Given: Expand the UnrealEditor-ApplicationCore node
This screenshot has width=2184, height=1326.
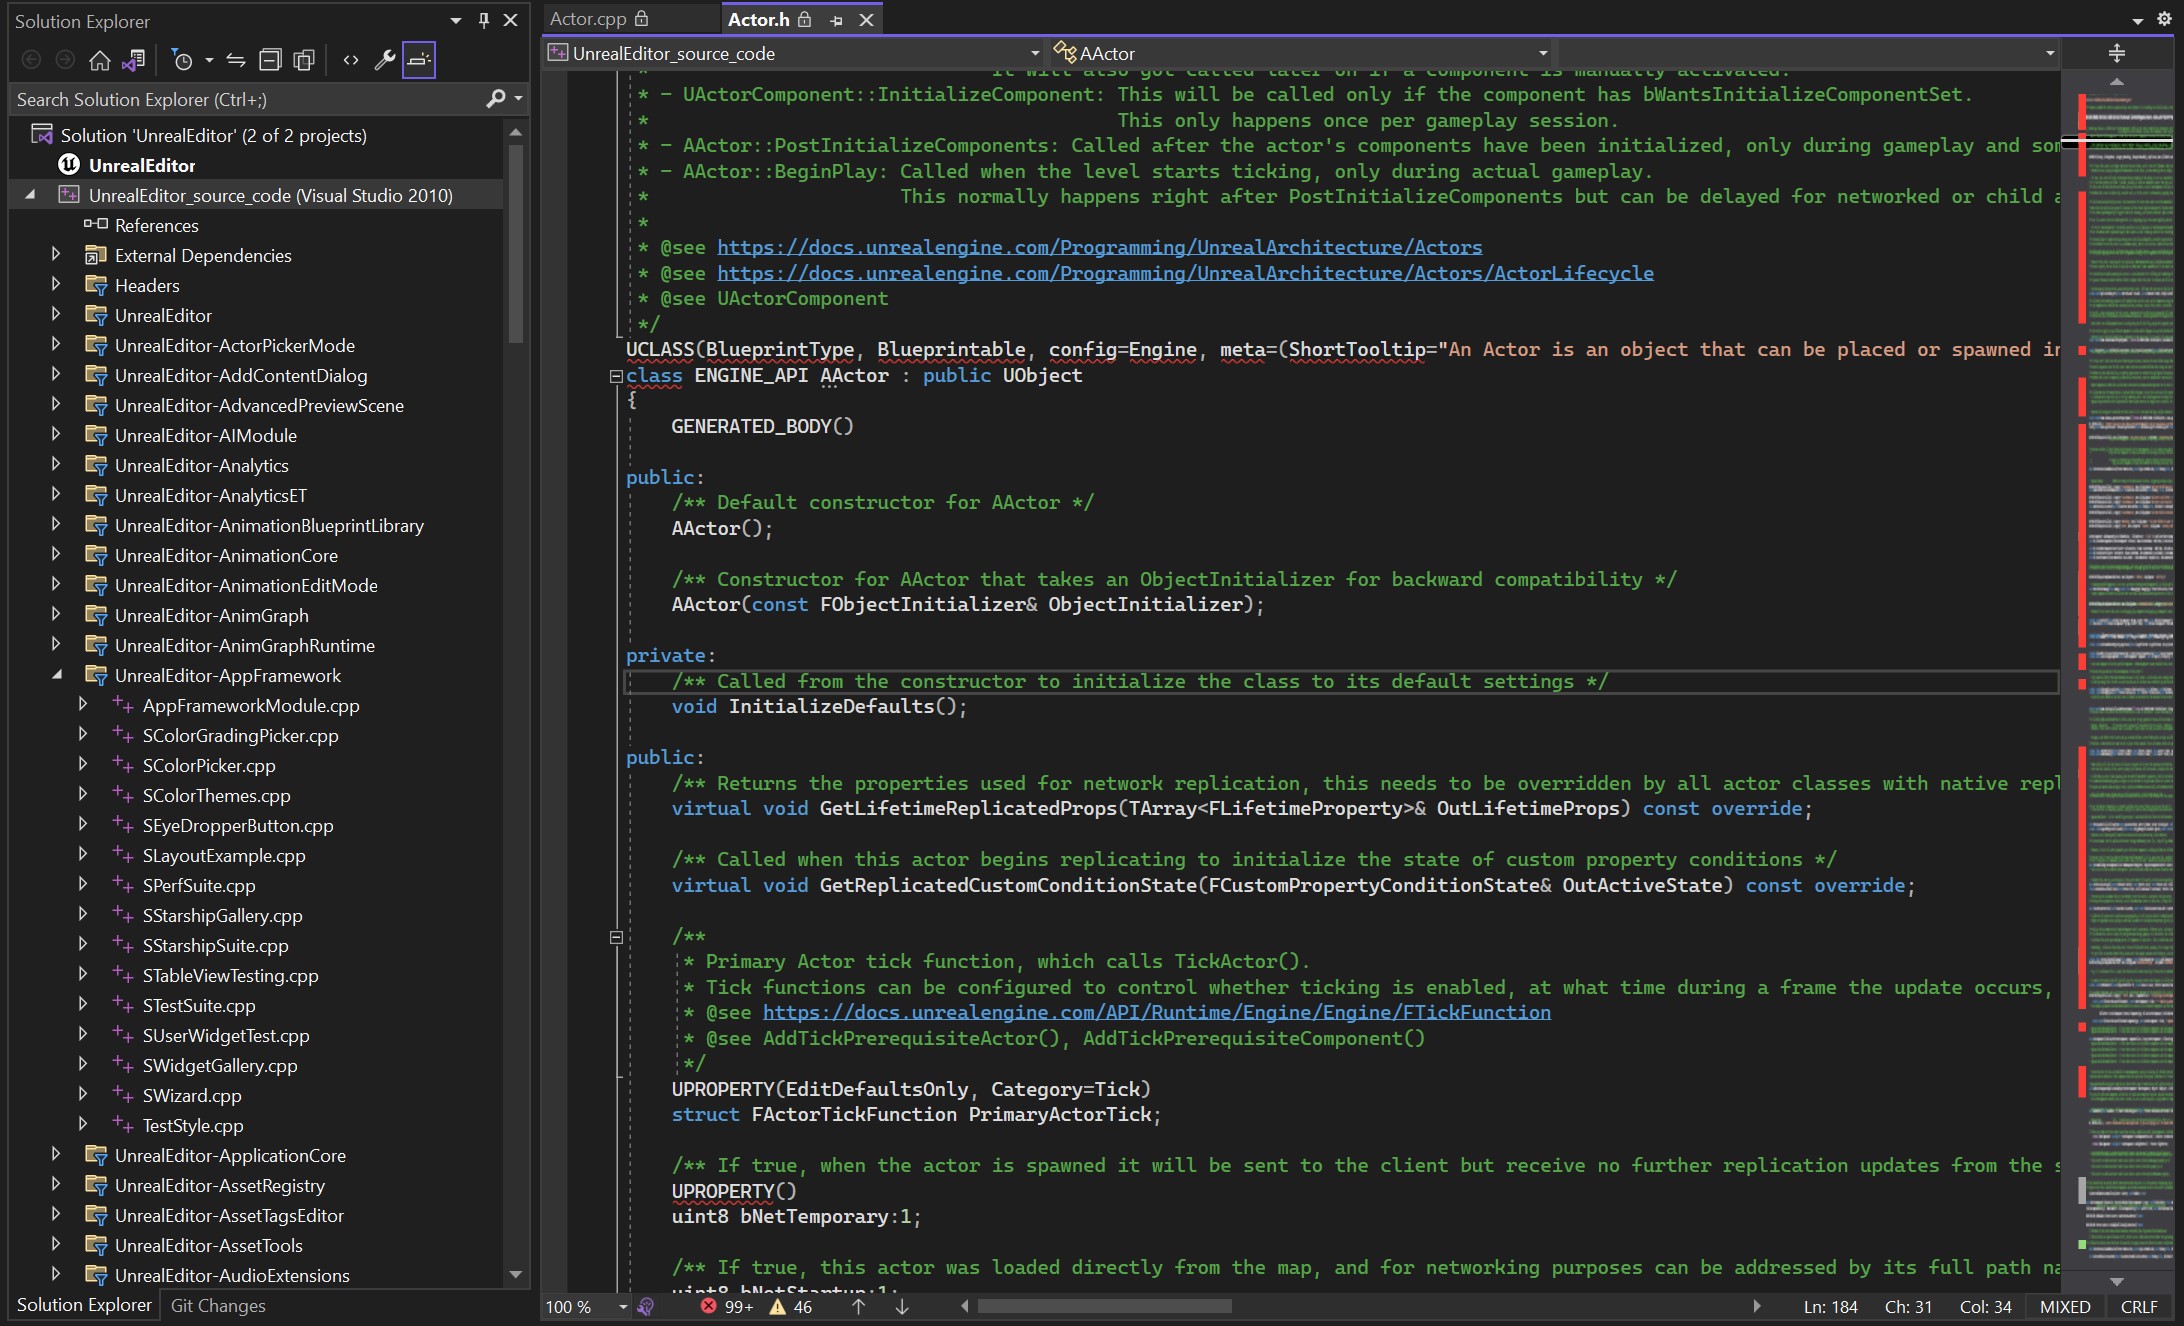Looking at the screenshot, I should 56,1155.
